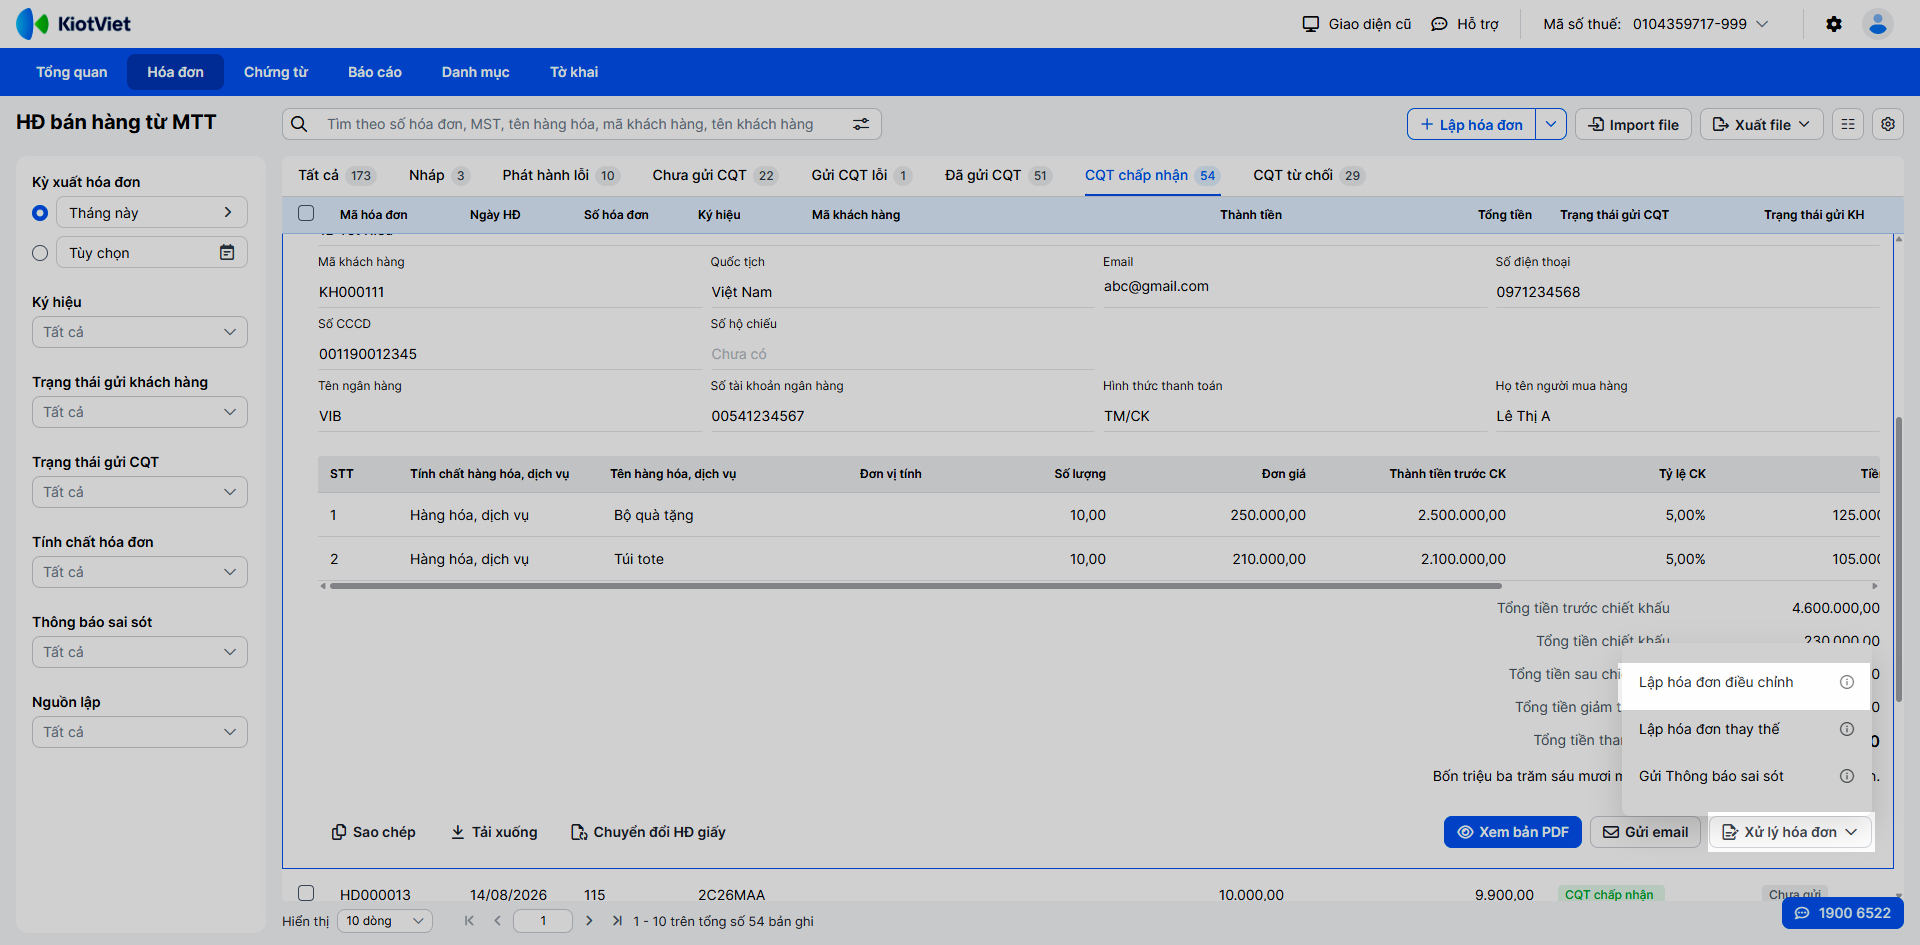The width and height of the screenshot is (1920, 945).
Task: Click Sao chép to copy invoice
Action: (x=373, y=832)
